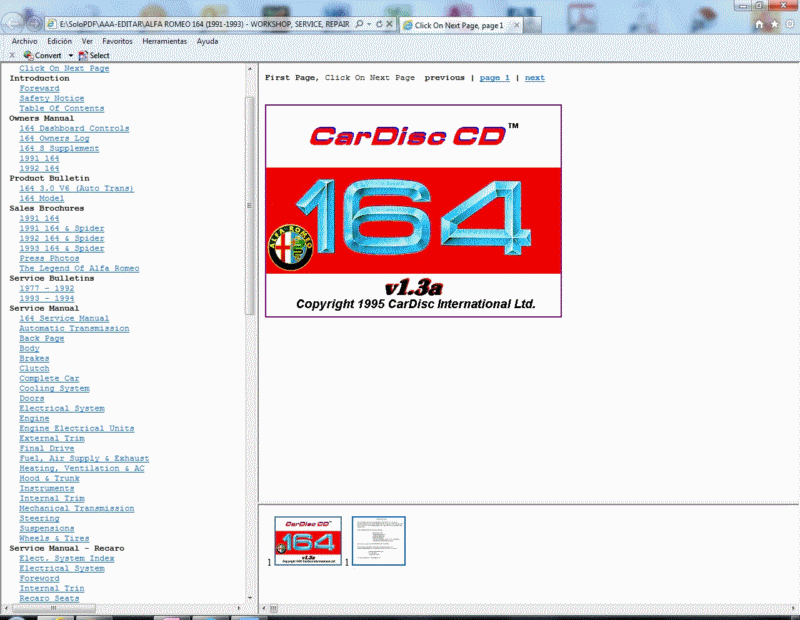Click the left panel scroll down arrow

[249, 598]
